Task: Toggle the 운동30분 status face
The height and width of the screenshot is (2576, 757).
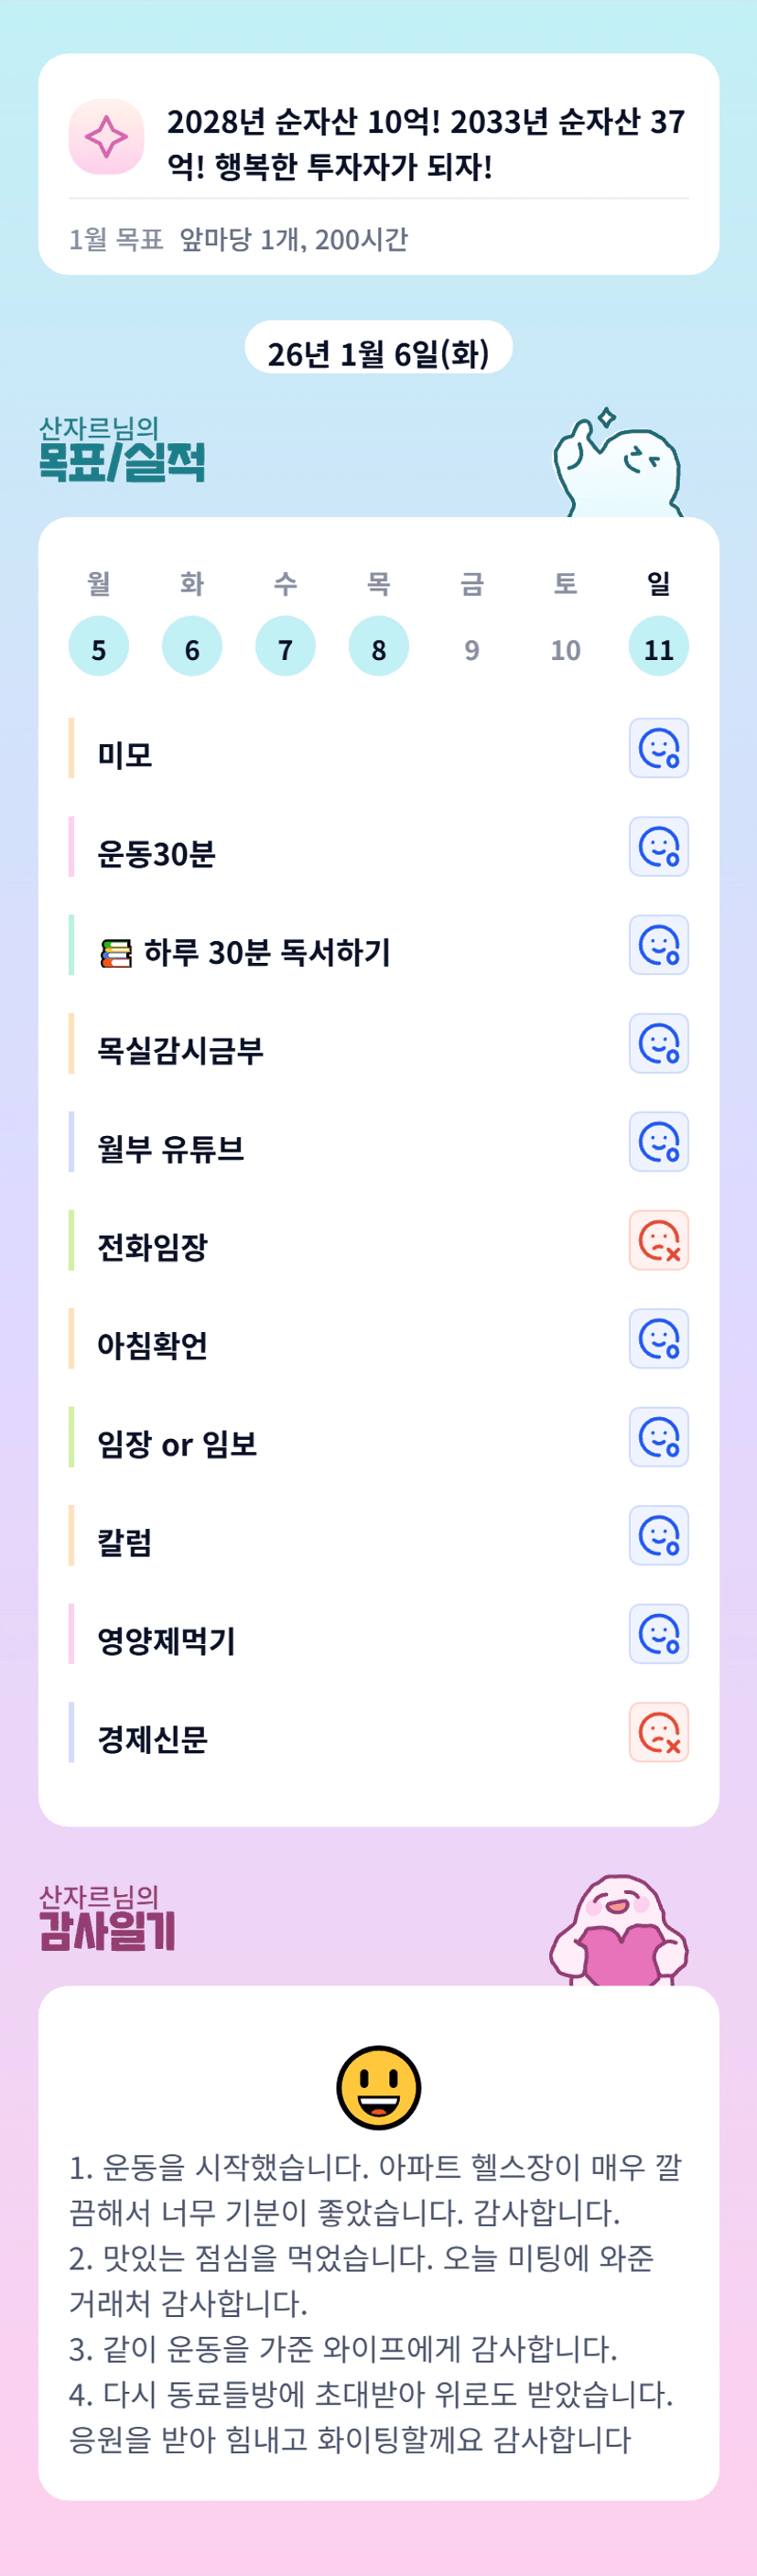Action: click(x=658, y=847)
